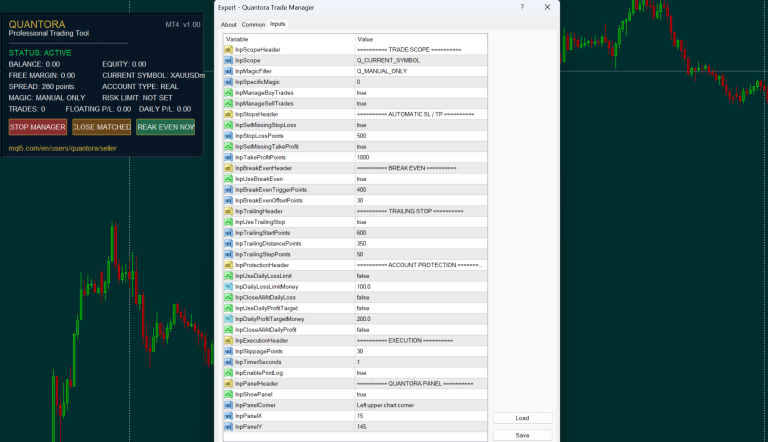Click the bool icon beside InpManageBuyTrades
Image resolution: width=768 pixels, height=442 pixels.
tap(228, 93)
